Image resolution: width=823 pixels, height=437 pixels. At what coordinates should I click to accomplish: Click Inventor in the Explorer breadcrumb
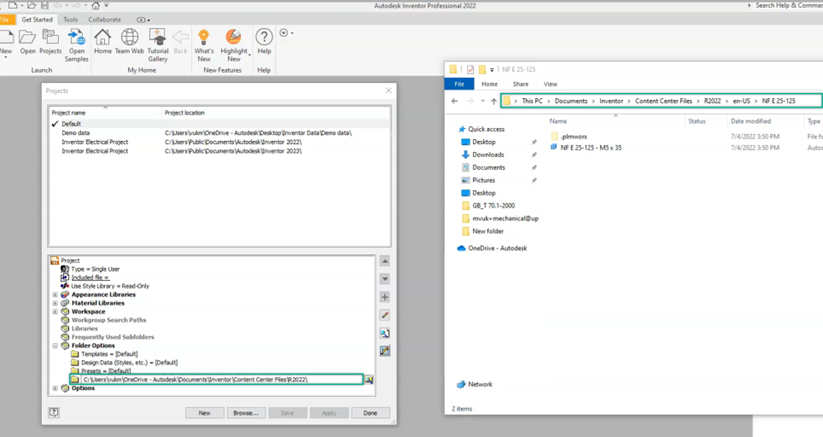(x=611, y=101)
